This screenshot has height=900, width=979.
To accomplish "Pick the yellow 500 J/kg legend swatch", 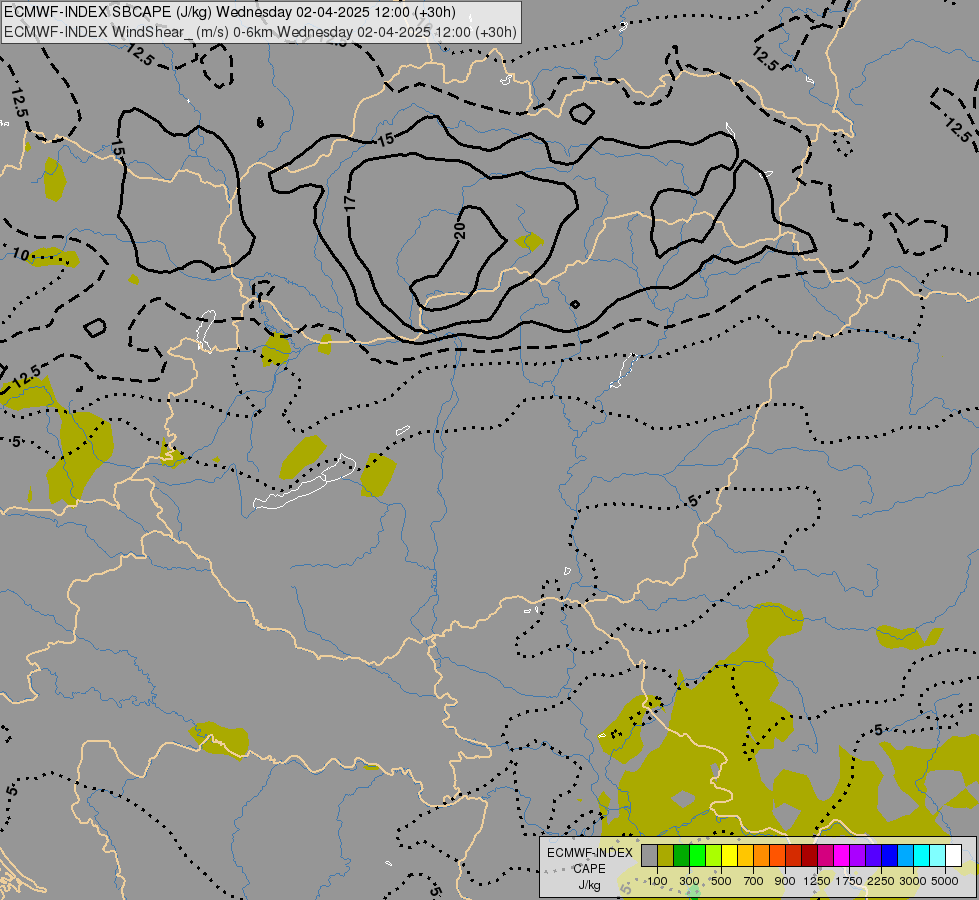I will pyautogui.click(x=729, y=856).
